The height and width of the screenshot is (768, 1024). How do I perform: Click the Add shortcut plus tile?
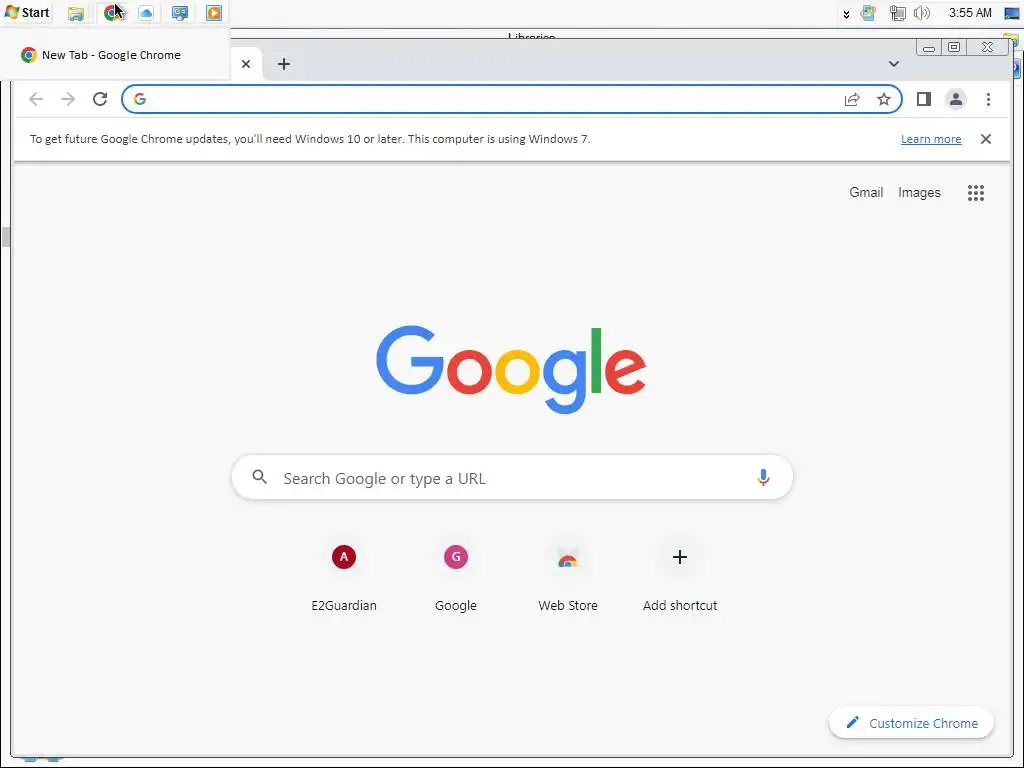tap(680, 577)
